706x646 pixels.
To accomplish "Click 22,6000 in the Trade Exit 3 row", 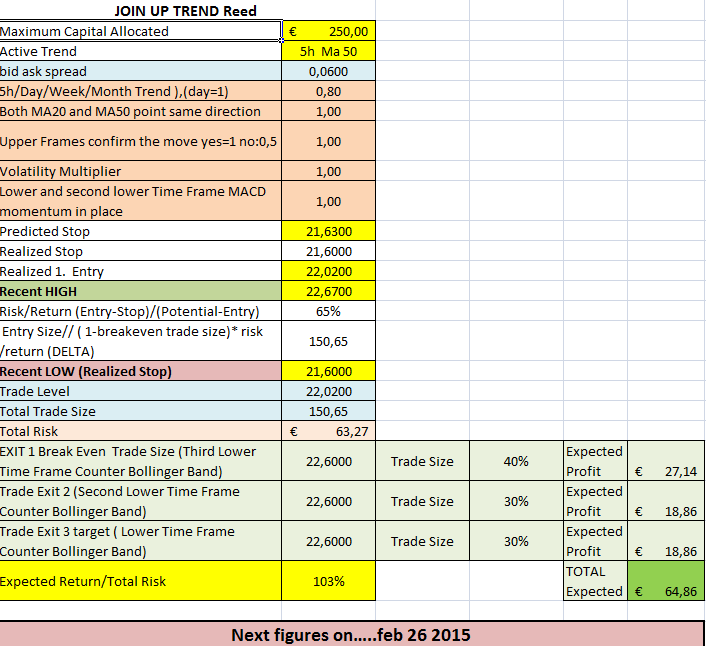I will [328, 541].
